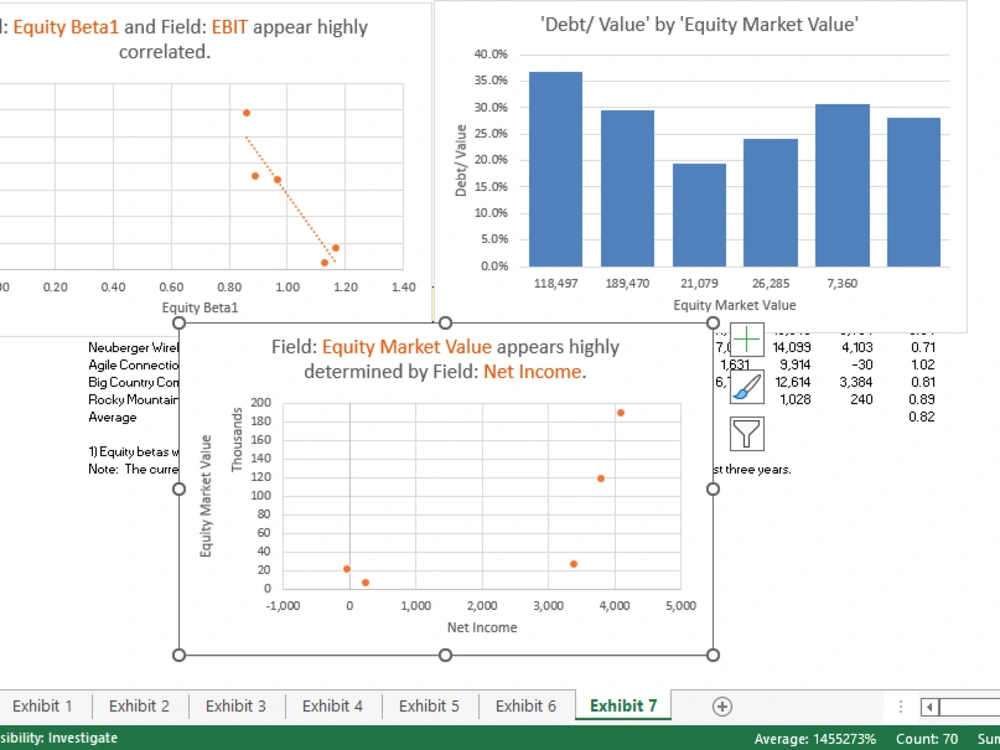
Task: Open Chart Styles paintbrush button
Action: click(x=746, y=386)
